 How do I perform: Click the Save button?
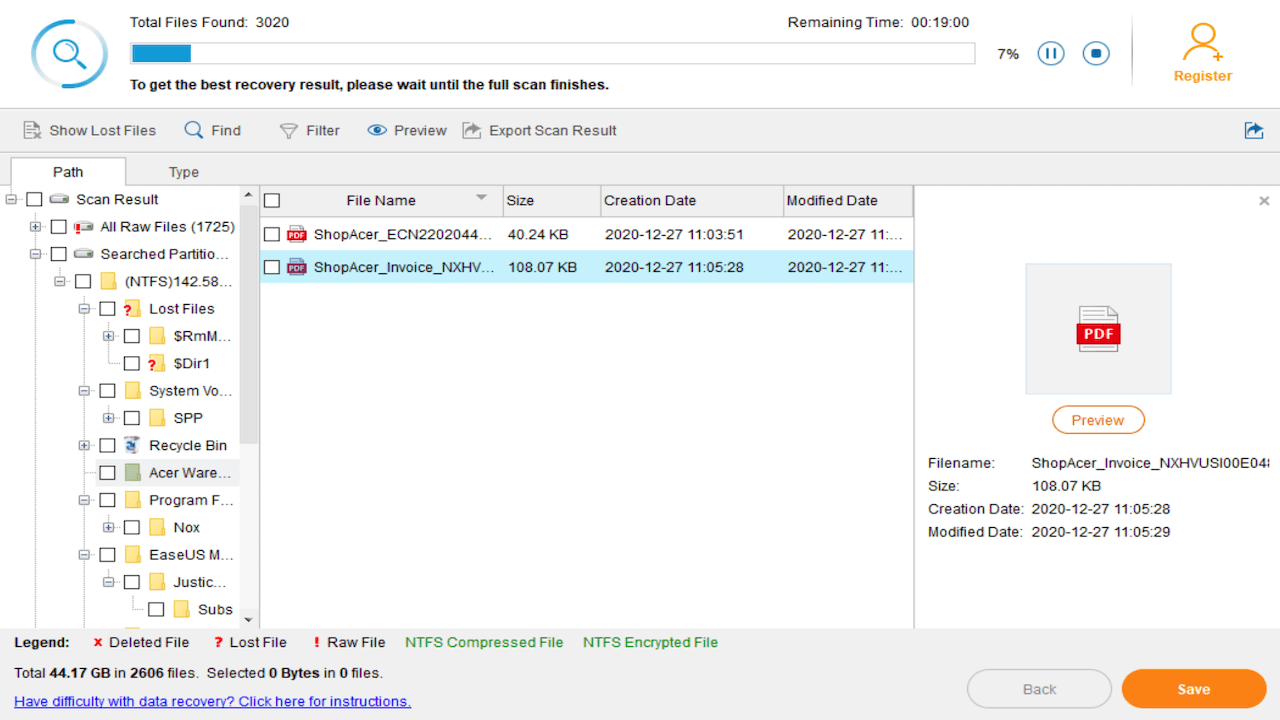tap(1194, 689)
